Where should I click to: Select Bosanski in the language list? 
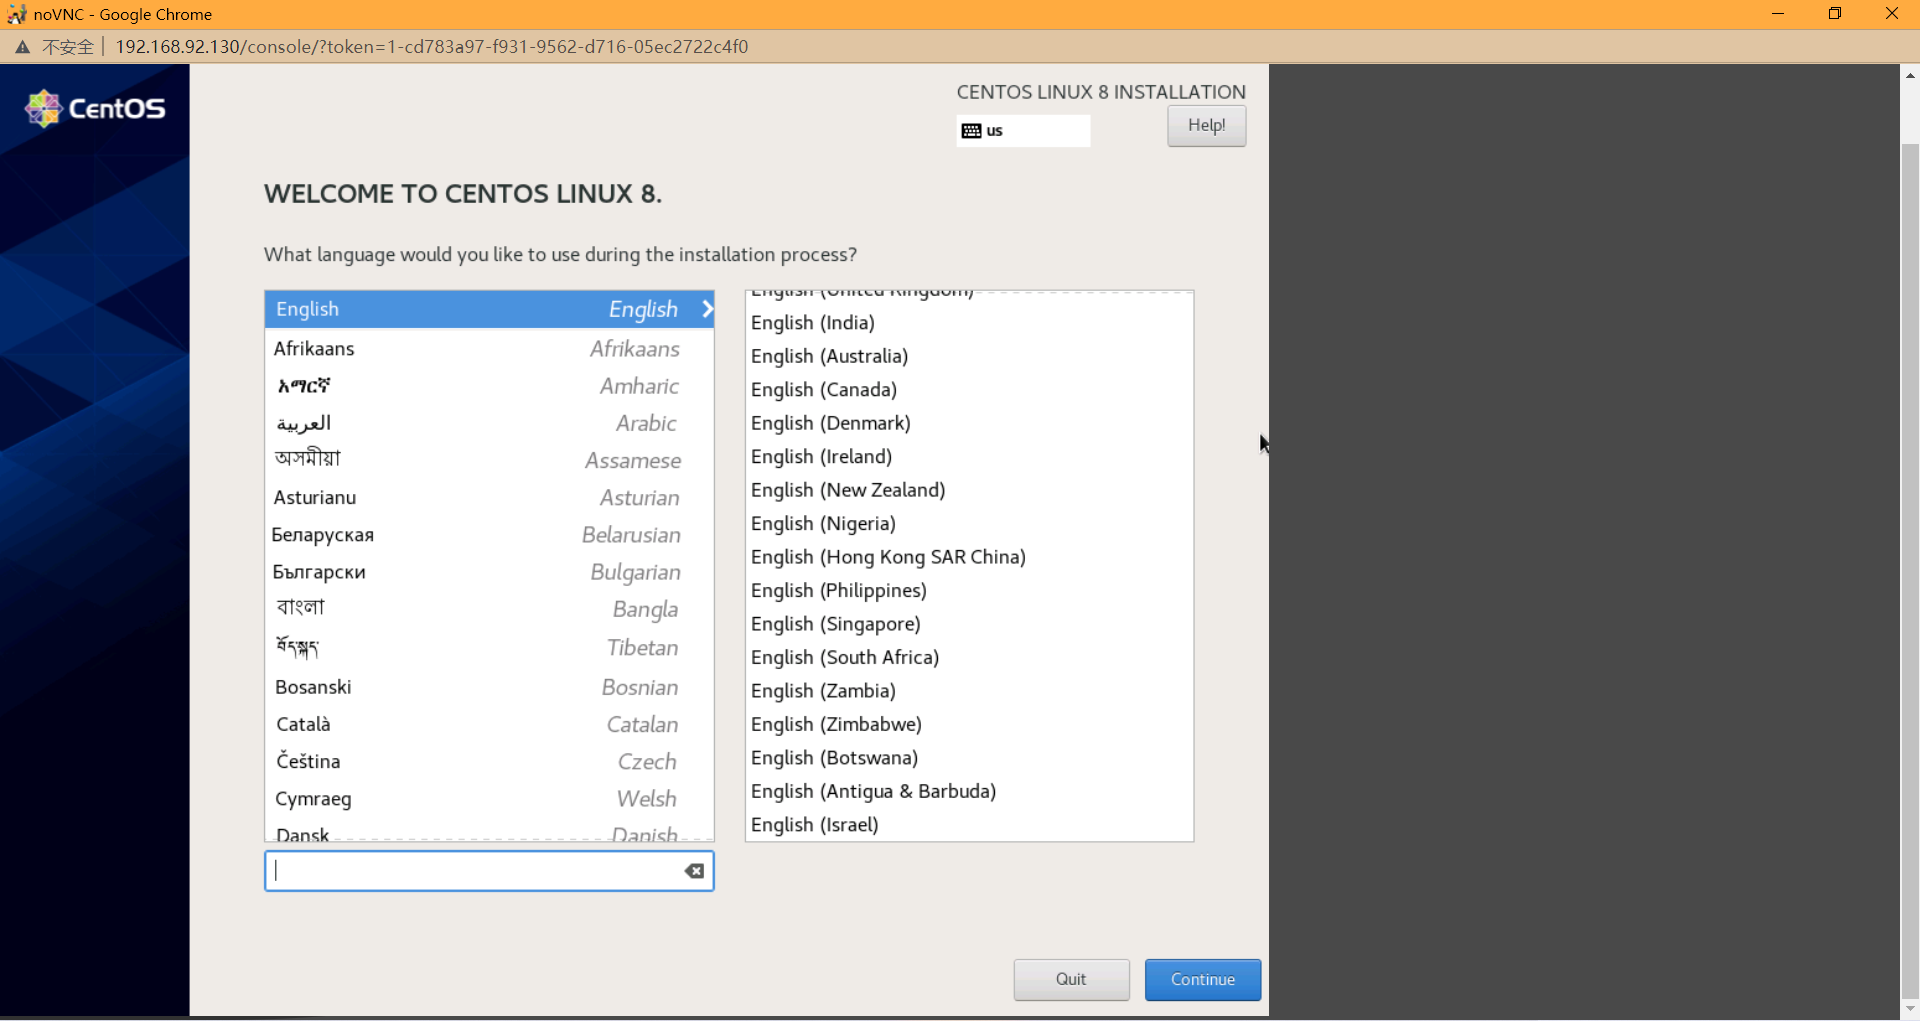click(489, 687)
